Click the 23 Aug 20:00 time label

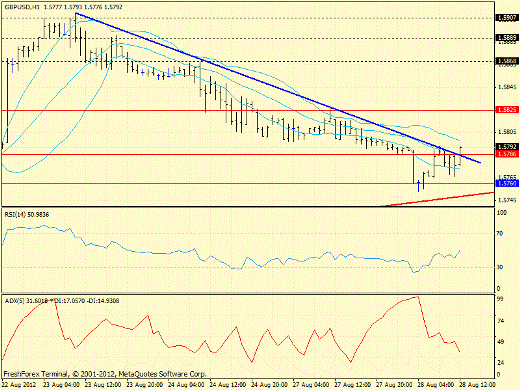tap(145, 385)
